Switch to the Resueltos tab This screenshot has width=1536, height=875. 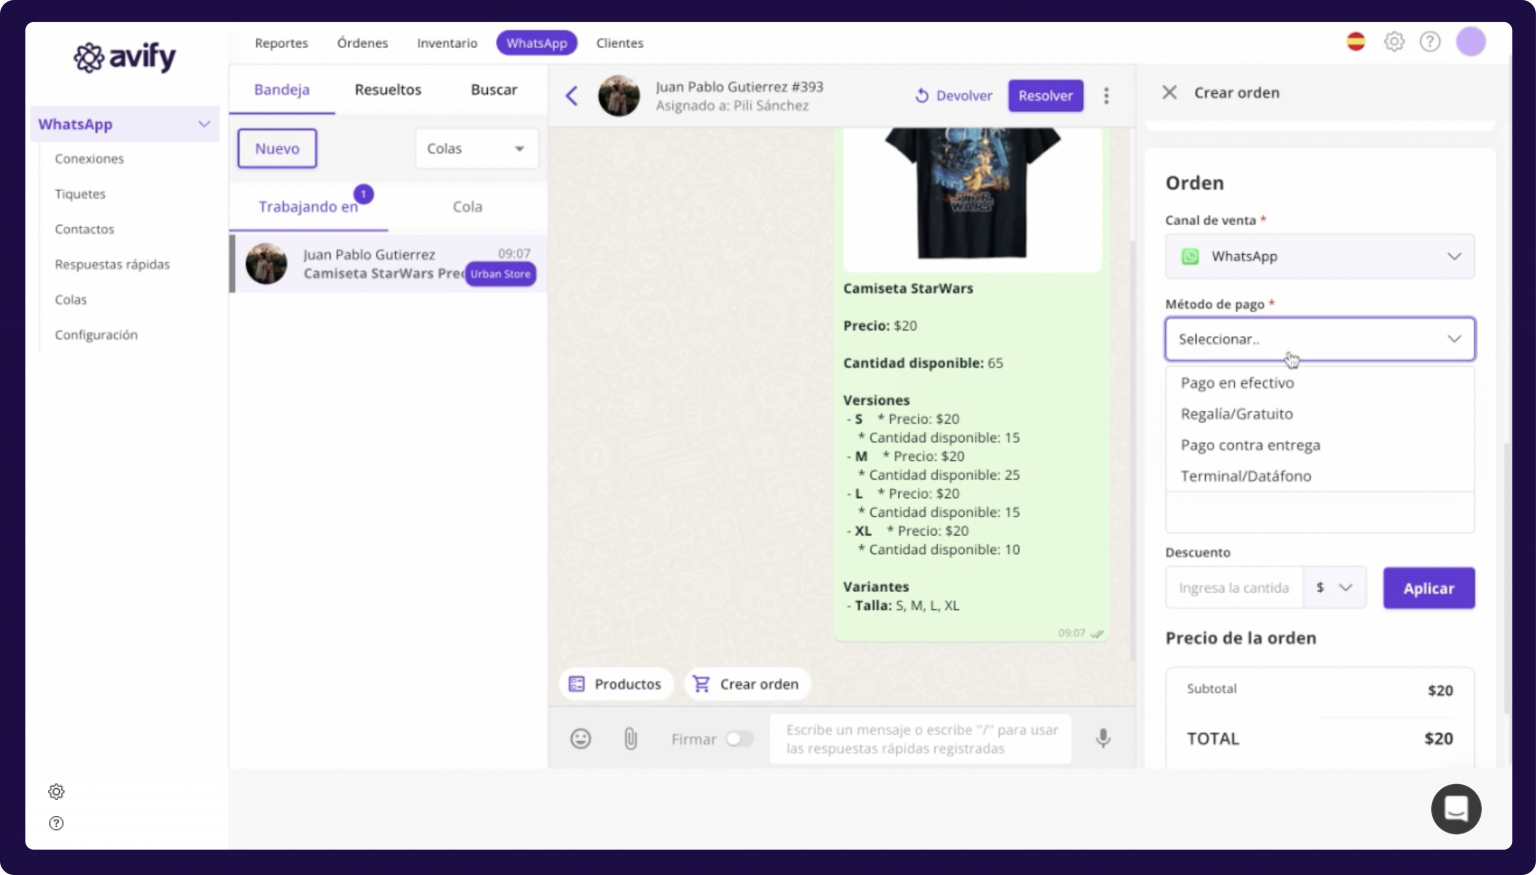388,90
